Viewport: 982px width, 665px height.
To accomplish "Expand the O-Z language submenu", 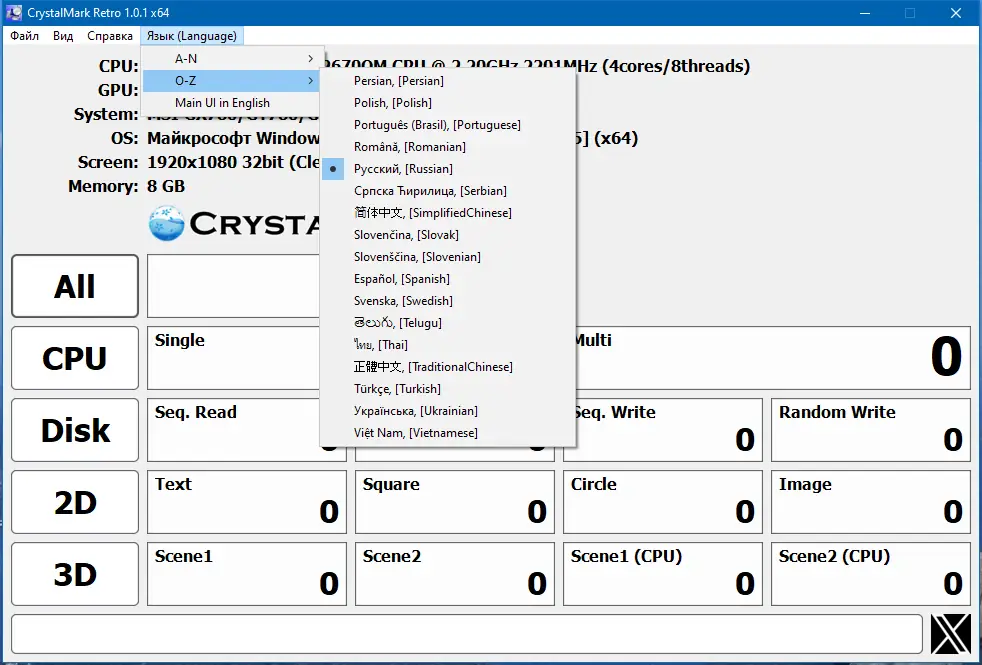I will coord(230,81).
